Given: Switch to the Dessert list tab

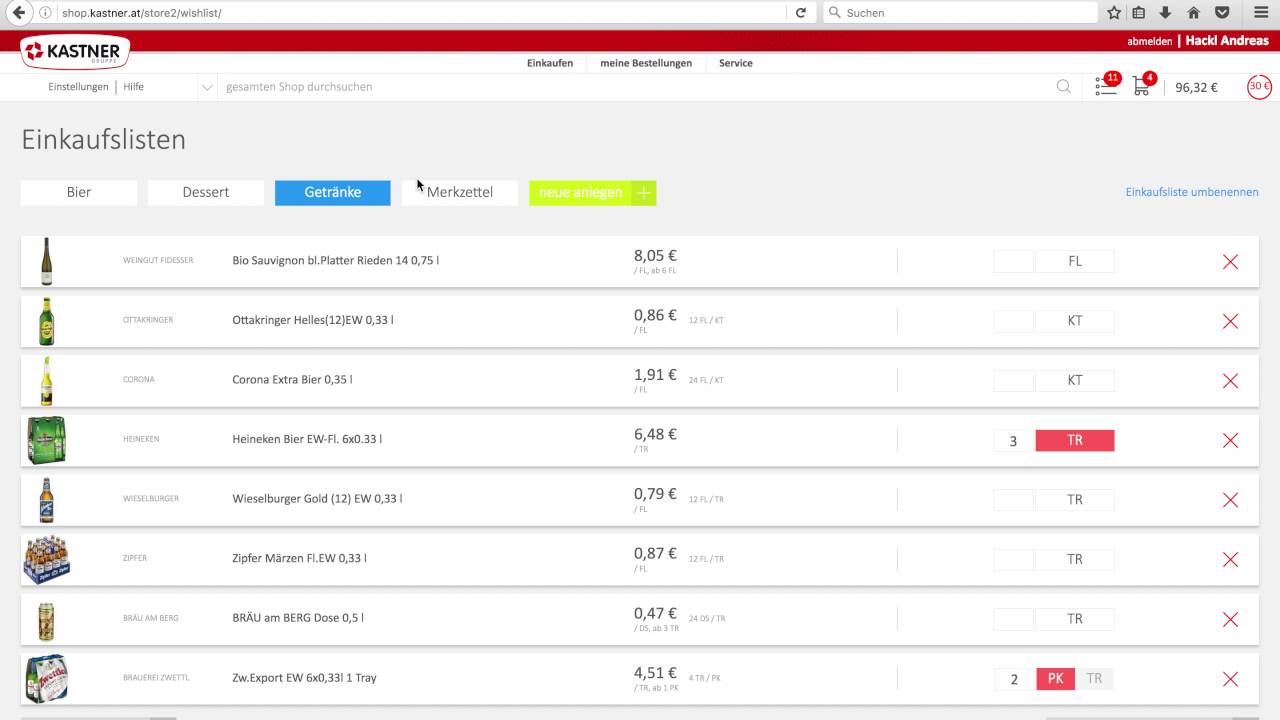Looking at the screenshot, I should (x=206, y=192).
